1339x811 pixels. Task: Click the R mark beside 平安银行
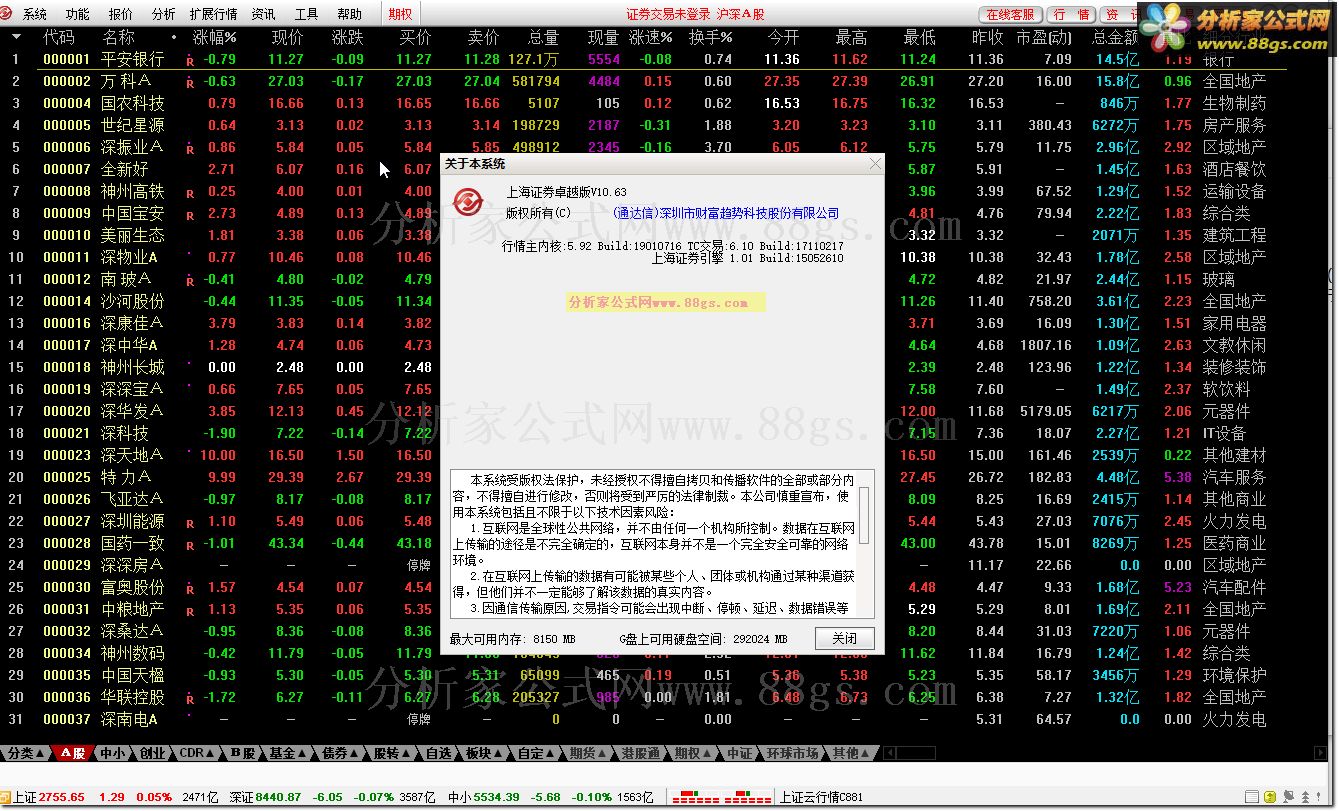190,61
